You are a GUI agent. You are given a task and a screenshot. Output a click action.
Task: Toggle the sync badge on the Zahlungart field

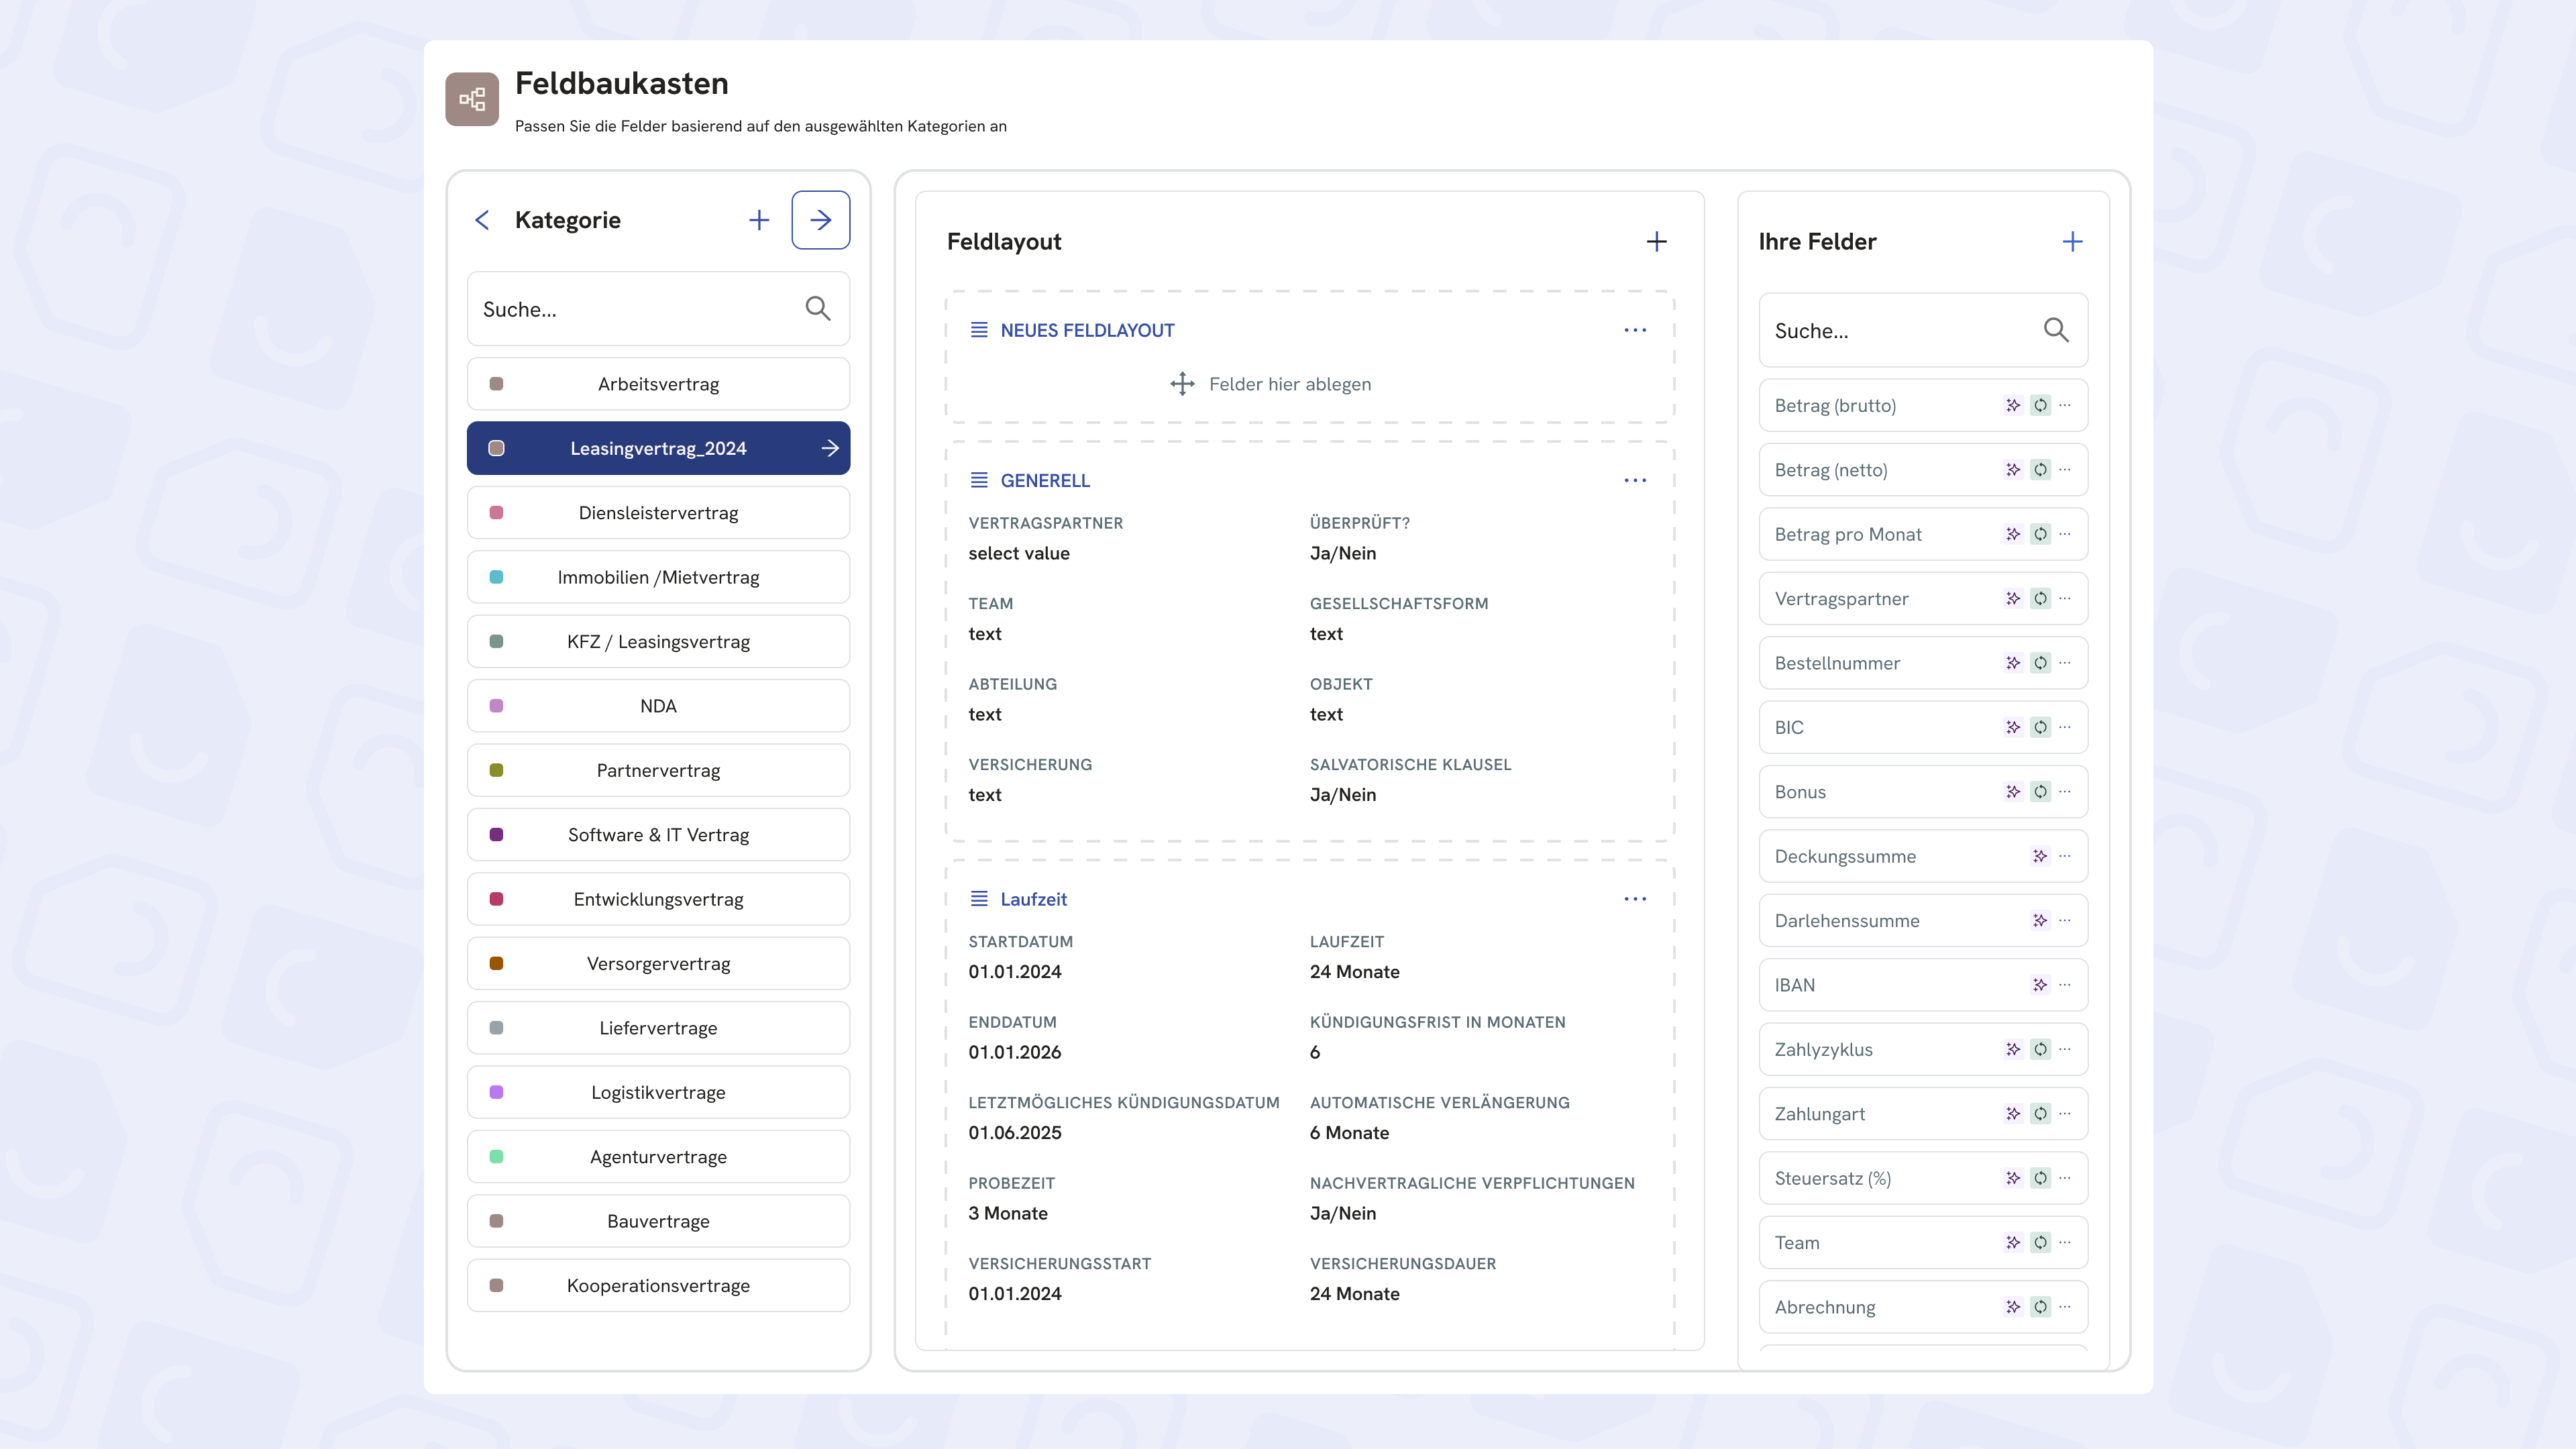pyautogui.click(x=2040, y=1114)
